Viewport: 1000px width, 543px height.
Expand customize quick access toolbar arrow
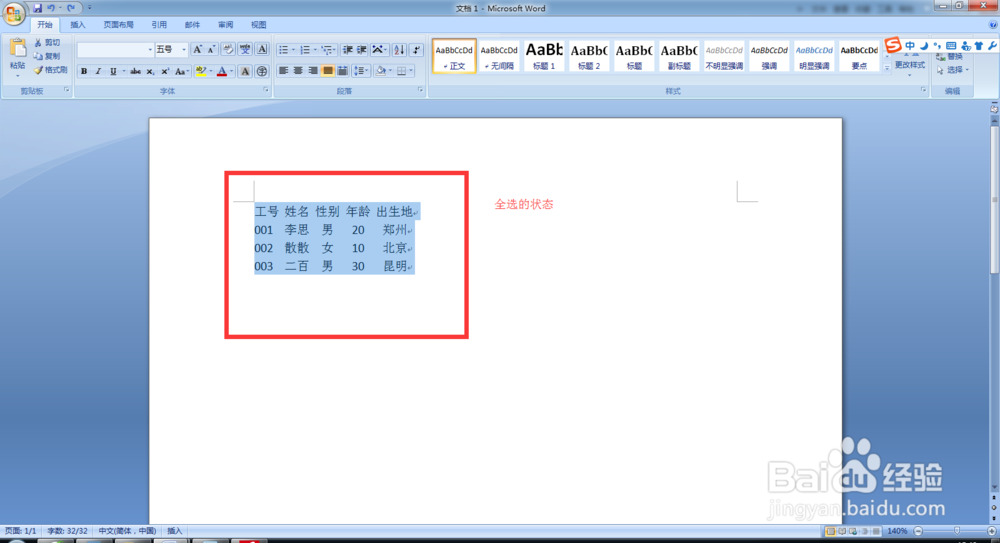[x=89, y=8]
